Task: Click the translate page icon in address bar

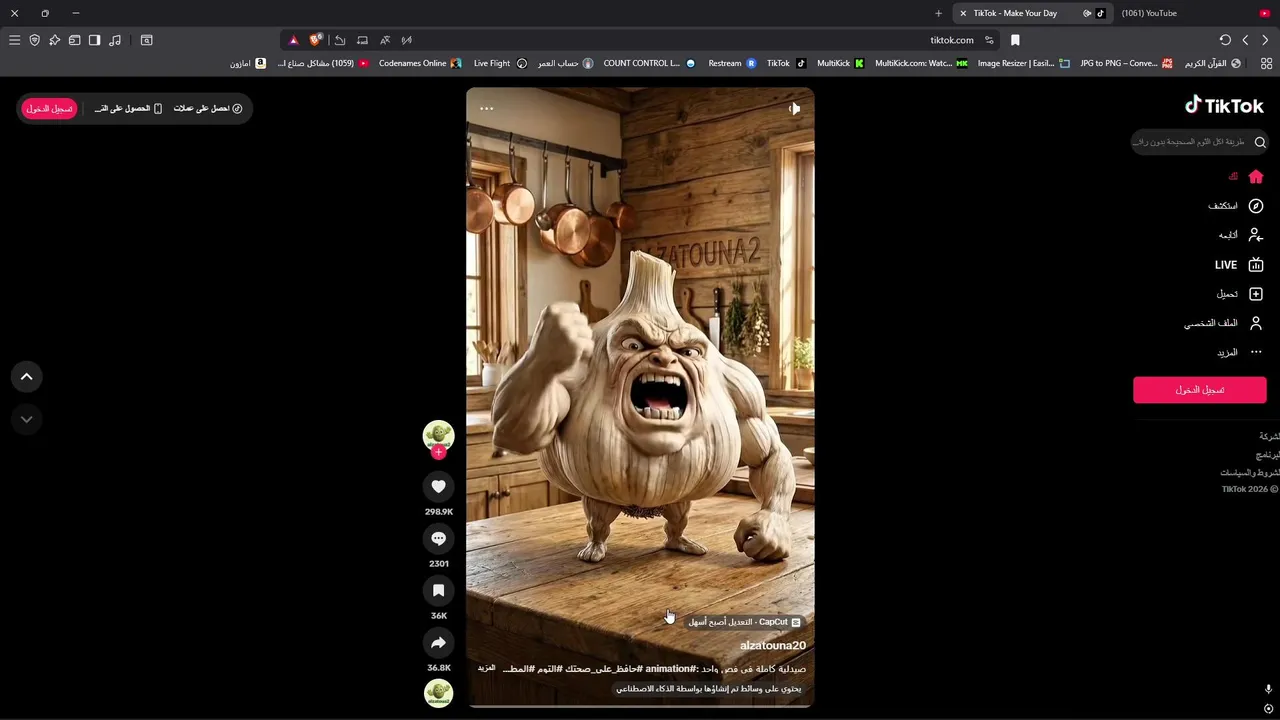Action: tap(385, 40)
